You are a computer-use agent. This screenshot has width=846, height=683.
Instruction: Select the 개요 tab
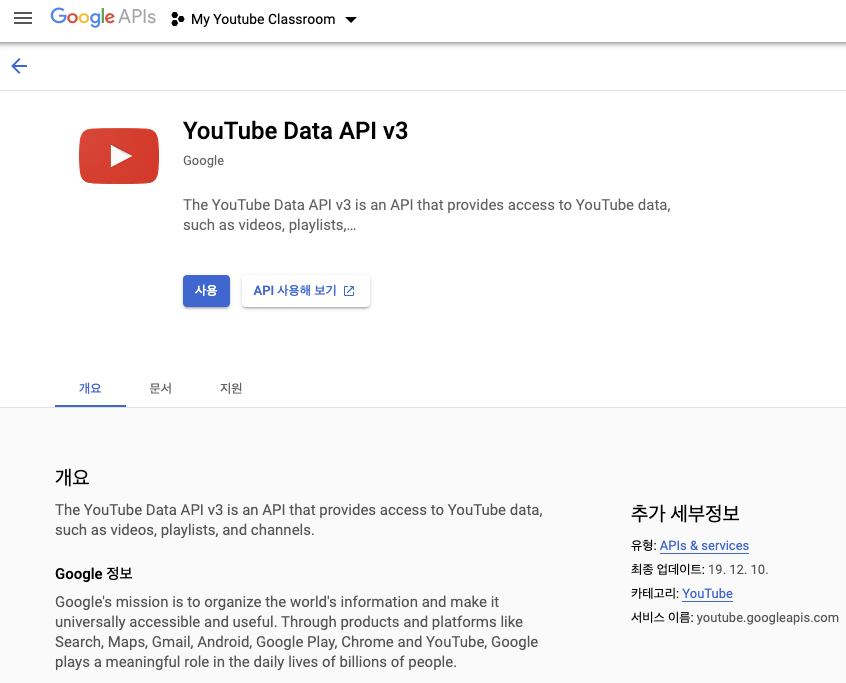tap(90, 388)
